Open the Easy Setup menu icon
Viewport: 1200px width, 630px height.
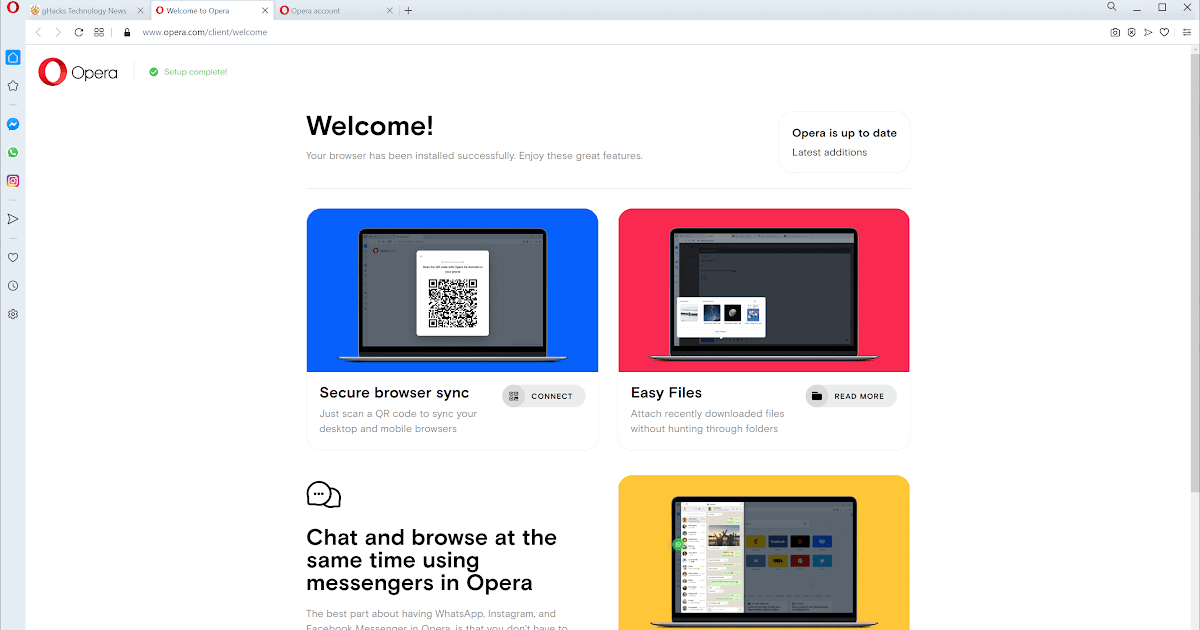pos(1187,32)
